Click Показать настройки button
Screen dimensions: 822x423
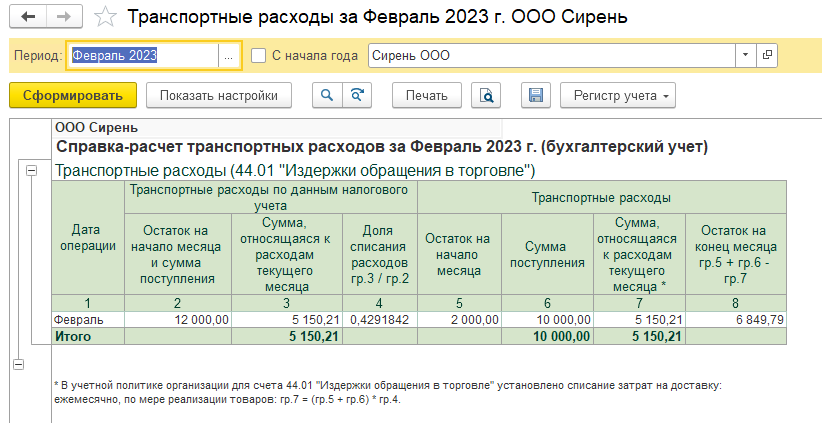pos(219,95)
